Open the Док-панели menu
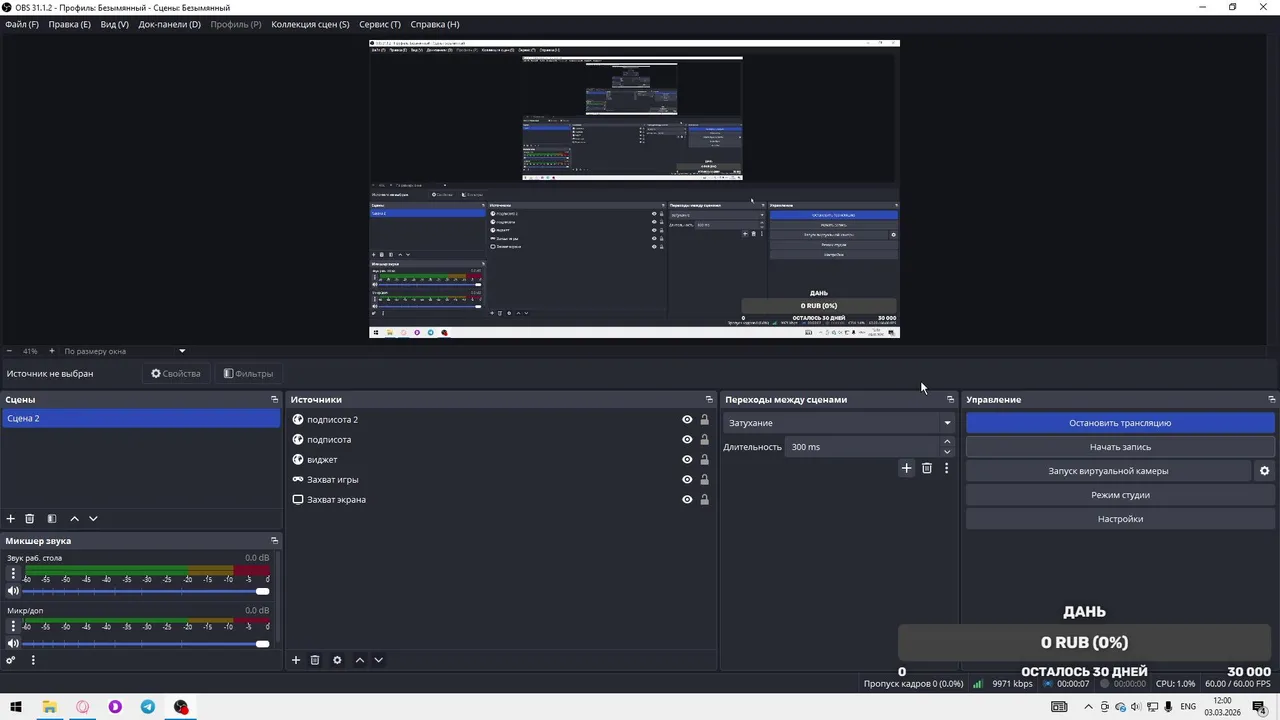The width and height of the screenshot is (1280, 720). click(x=169, y=24)
